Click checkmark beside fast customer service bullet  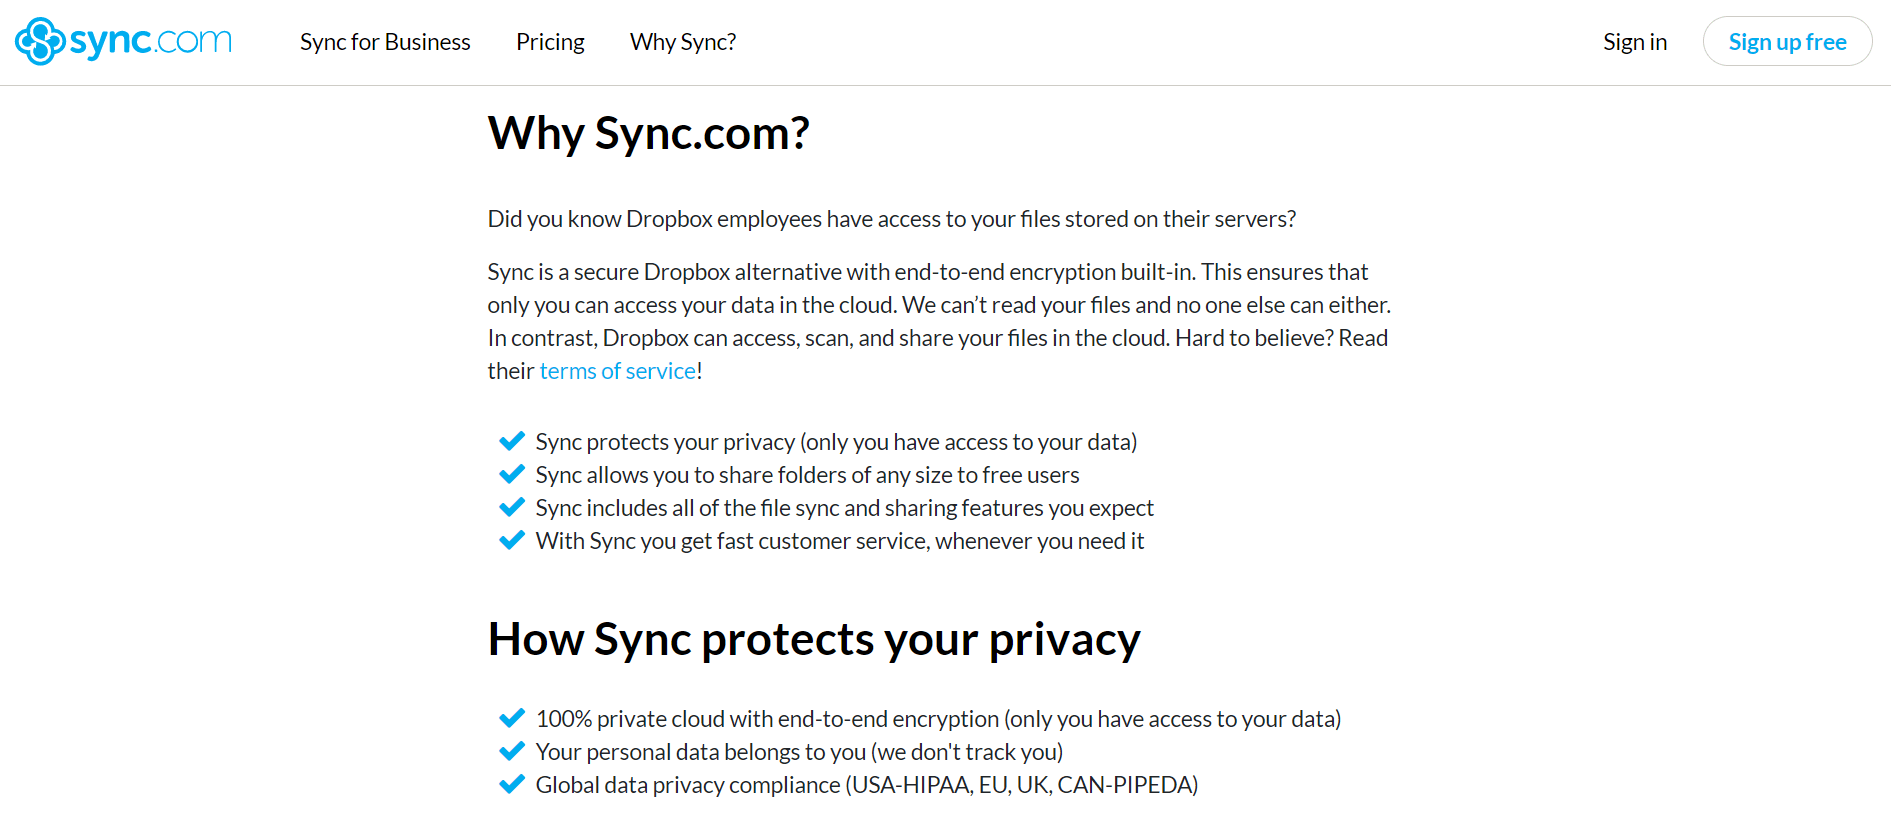[512, 540]
